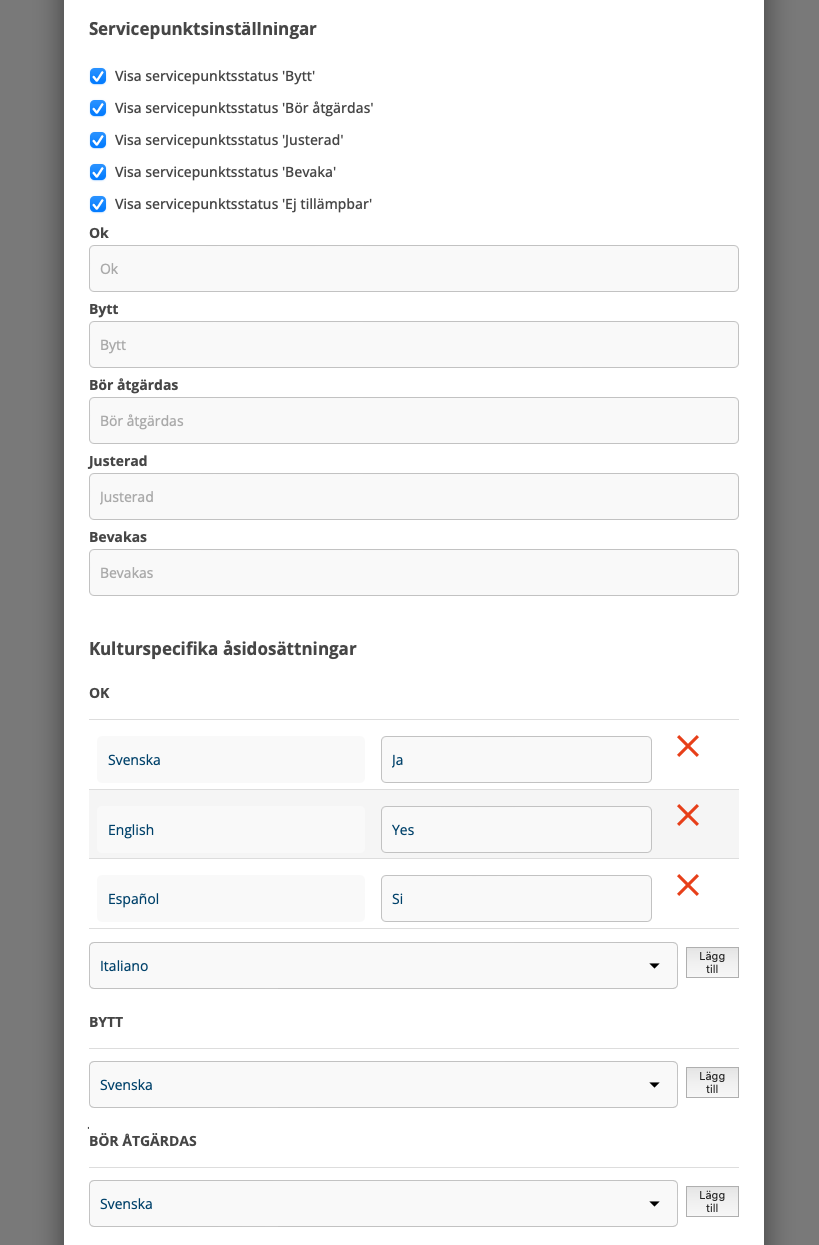Screen dimensions: 819x1245
Task: Open the Italiano language dropdown under OK
Action: pyautogui.click(x=383, y=966)
